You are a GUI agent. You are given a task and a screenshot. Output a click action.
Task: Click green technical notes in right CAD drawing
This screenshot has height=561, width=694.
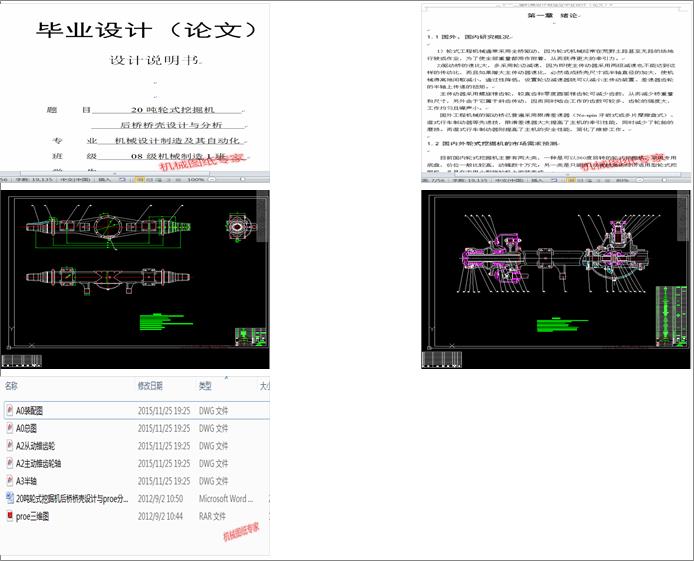[562, 325]
